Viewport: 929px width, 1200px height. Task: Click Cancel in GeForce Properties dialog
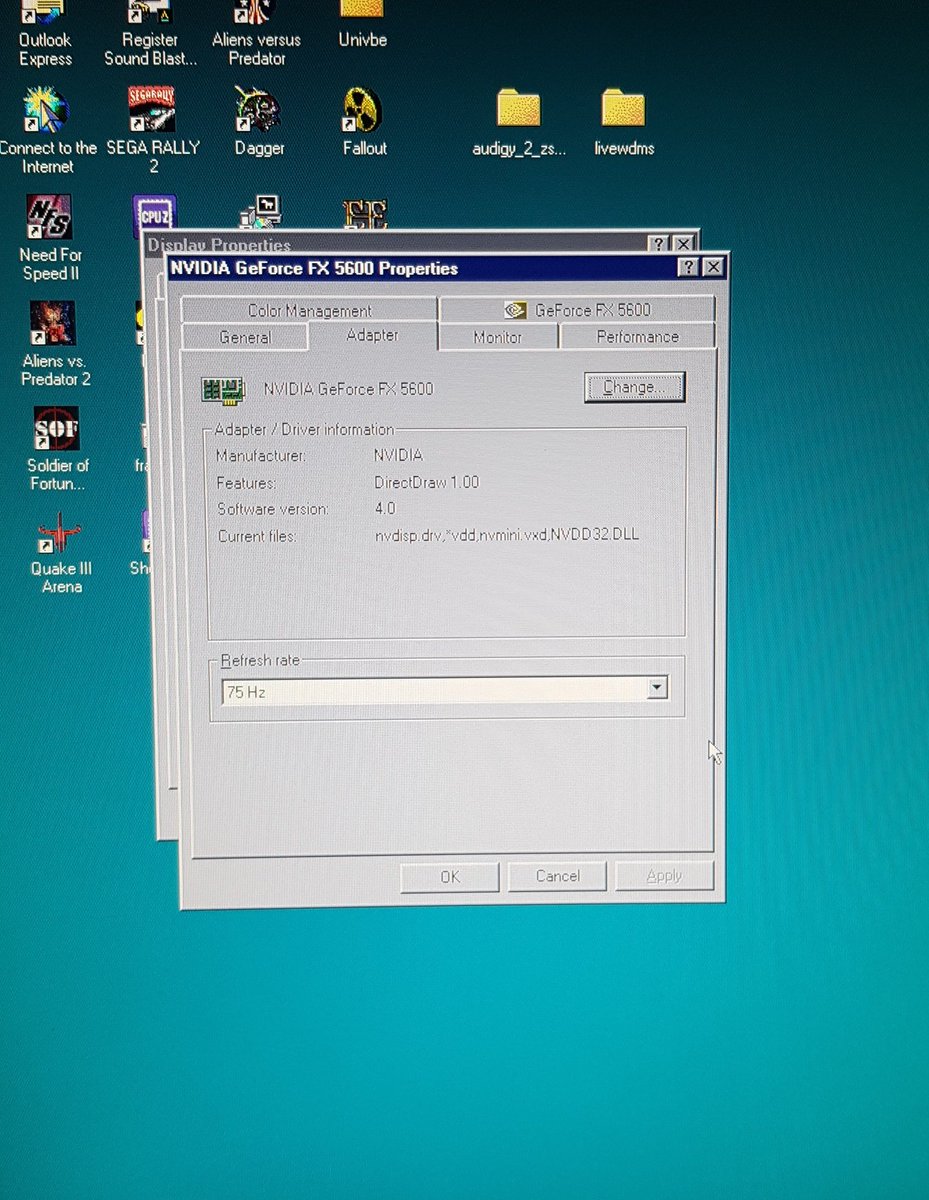tap(557, 876)
